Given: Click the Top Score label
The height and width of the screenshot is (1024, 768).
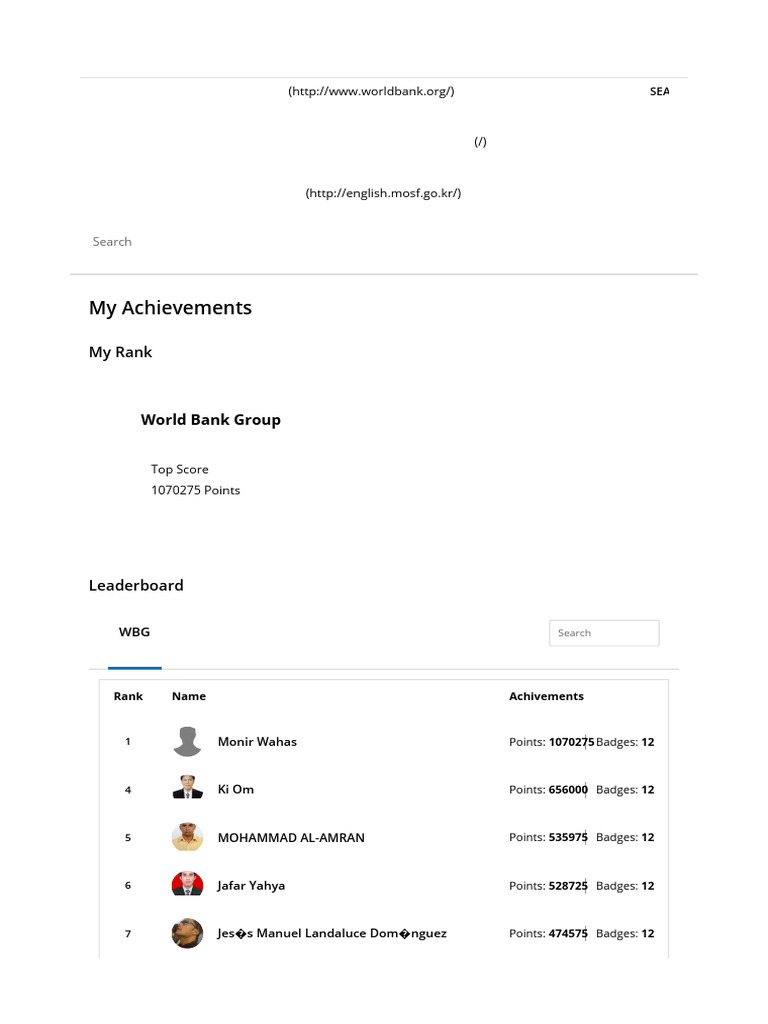Looking at the screenshot, I should pos(180,470).
